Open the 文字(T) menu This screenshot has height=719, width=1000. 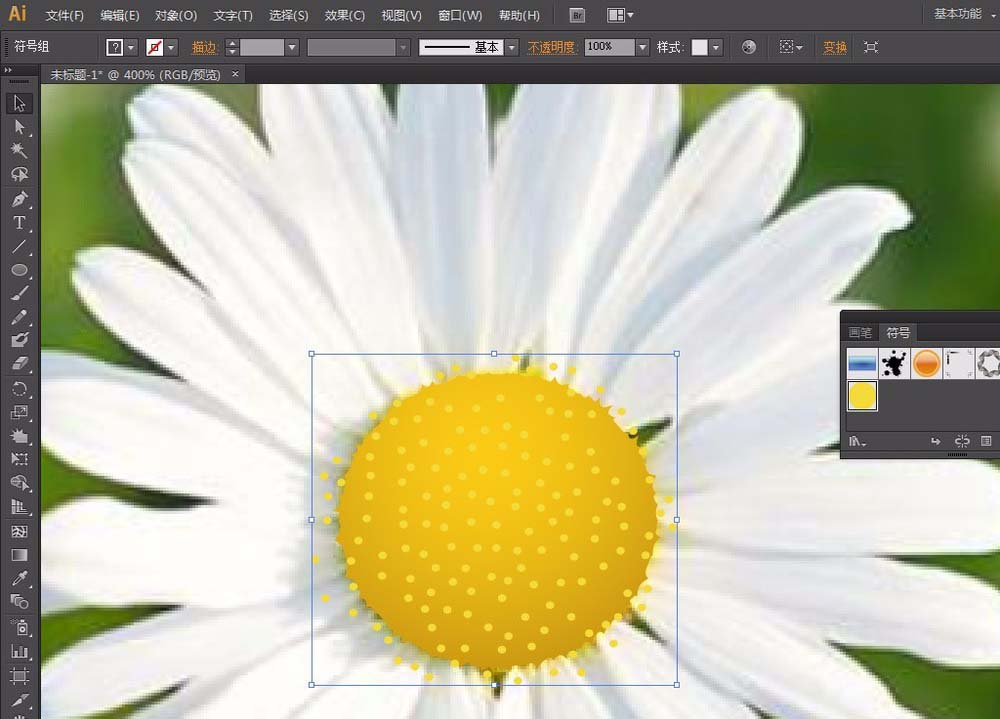pyautogui.click(x=233, y=15)
